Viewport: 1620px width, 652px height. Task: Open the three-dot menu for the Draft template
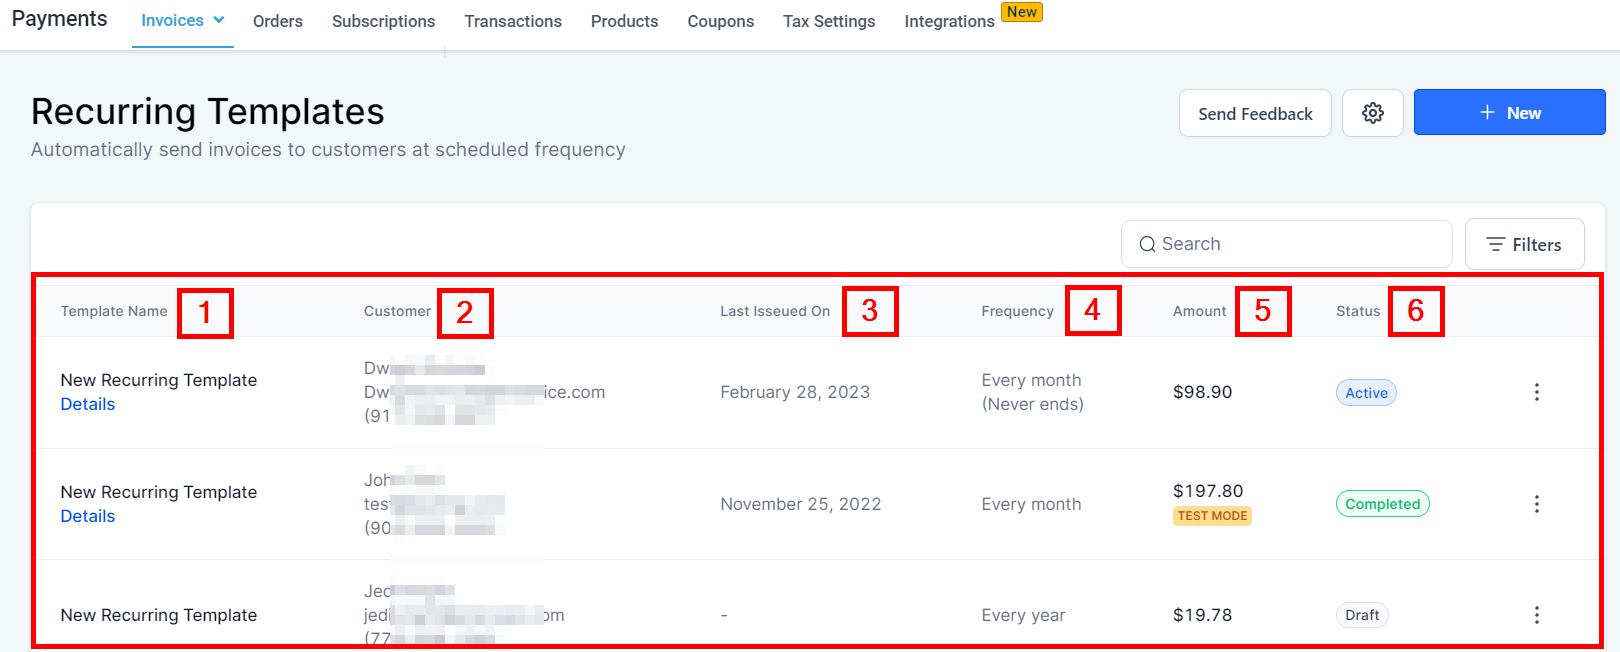tap(1537, 615)
